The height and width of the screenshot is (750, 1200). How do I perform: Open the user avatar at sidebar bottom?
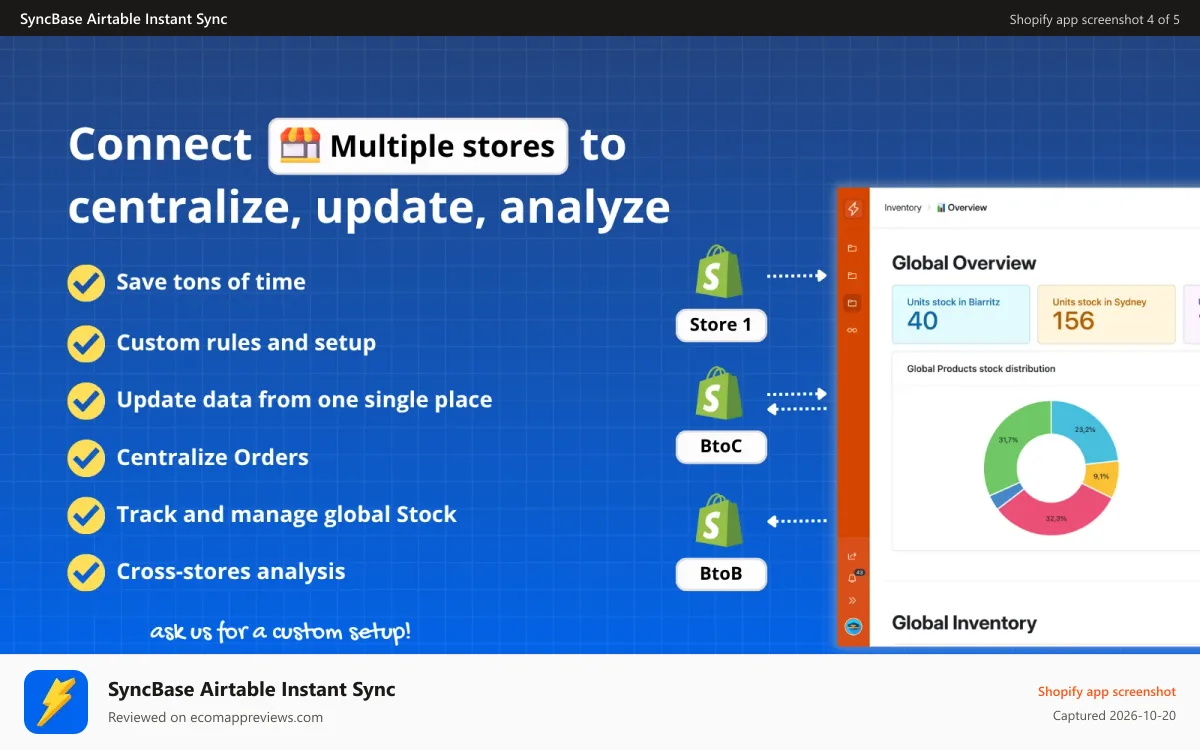853,627
